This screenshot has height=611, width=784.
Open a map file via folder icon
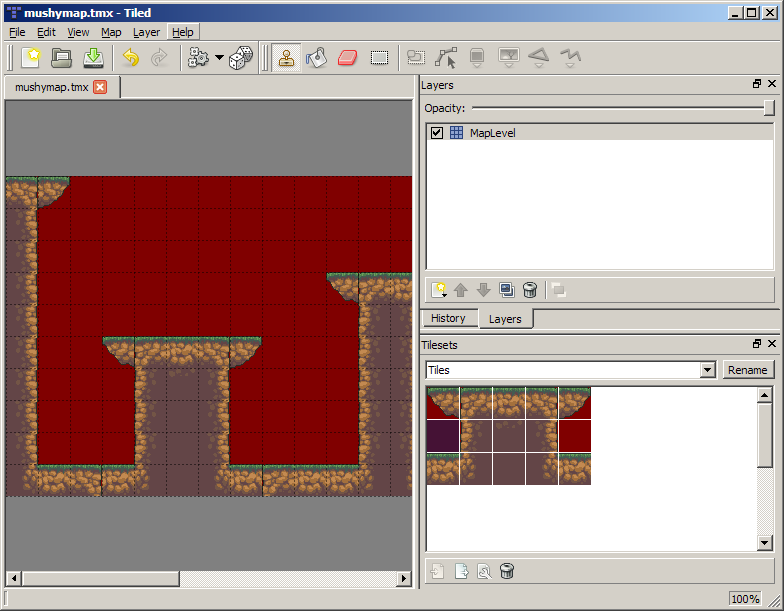[62, 58]
